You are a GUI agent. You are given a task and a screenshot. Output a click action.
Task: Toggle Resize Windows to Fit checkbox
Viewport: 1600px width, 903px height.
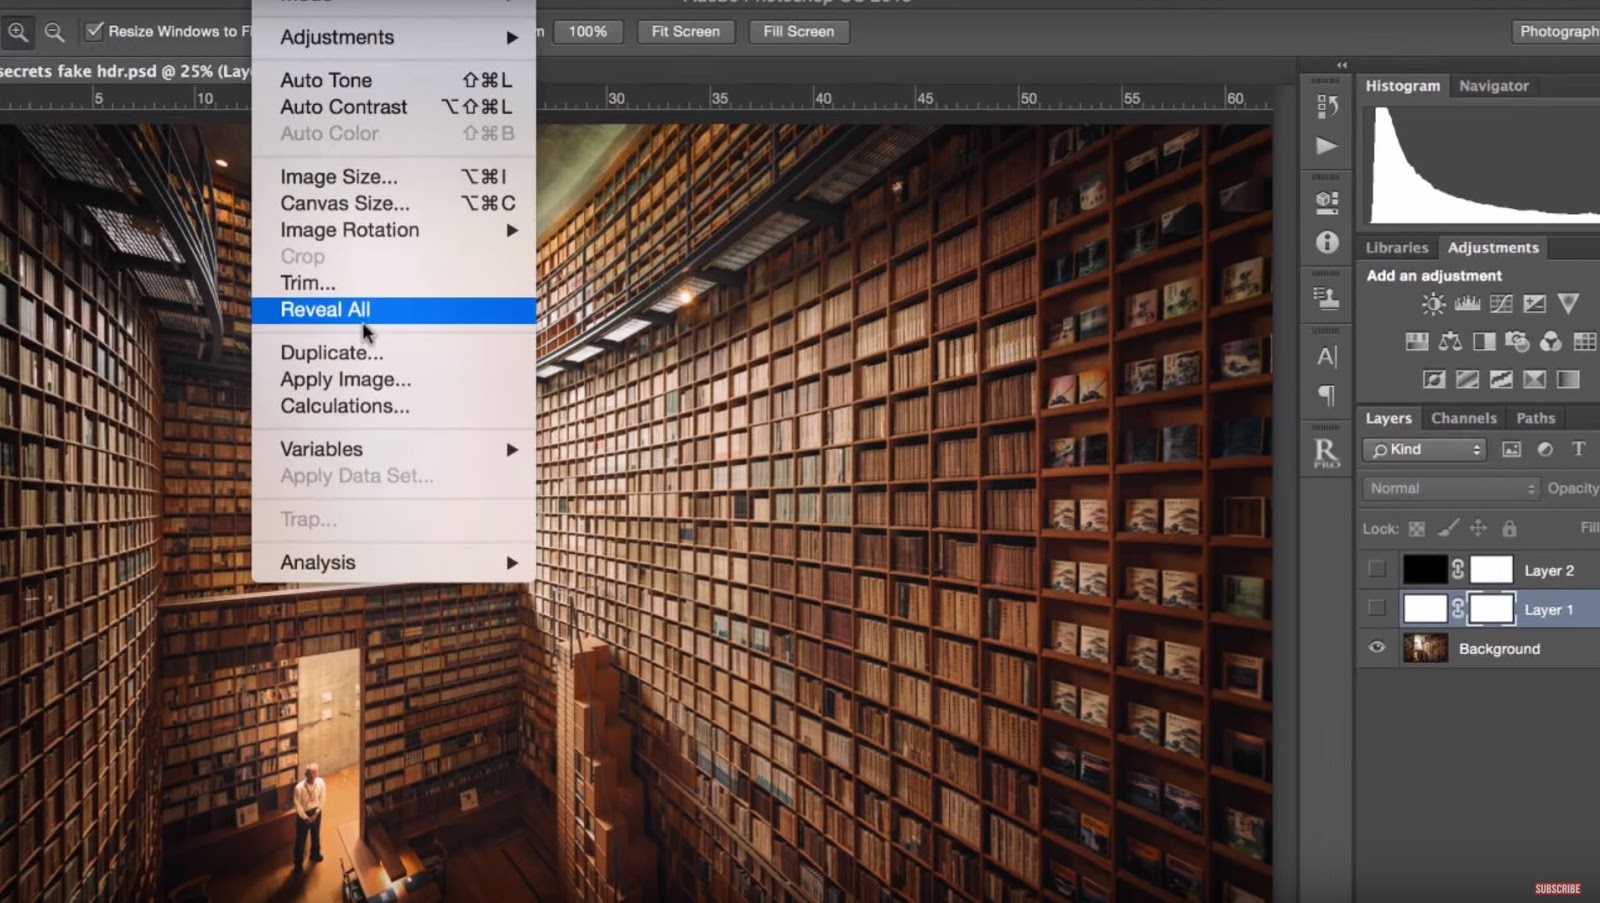94,31
